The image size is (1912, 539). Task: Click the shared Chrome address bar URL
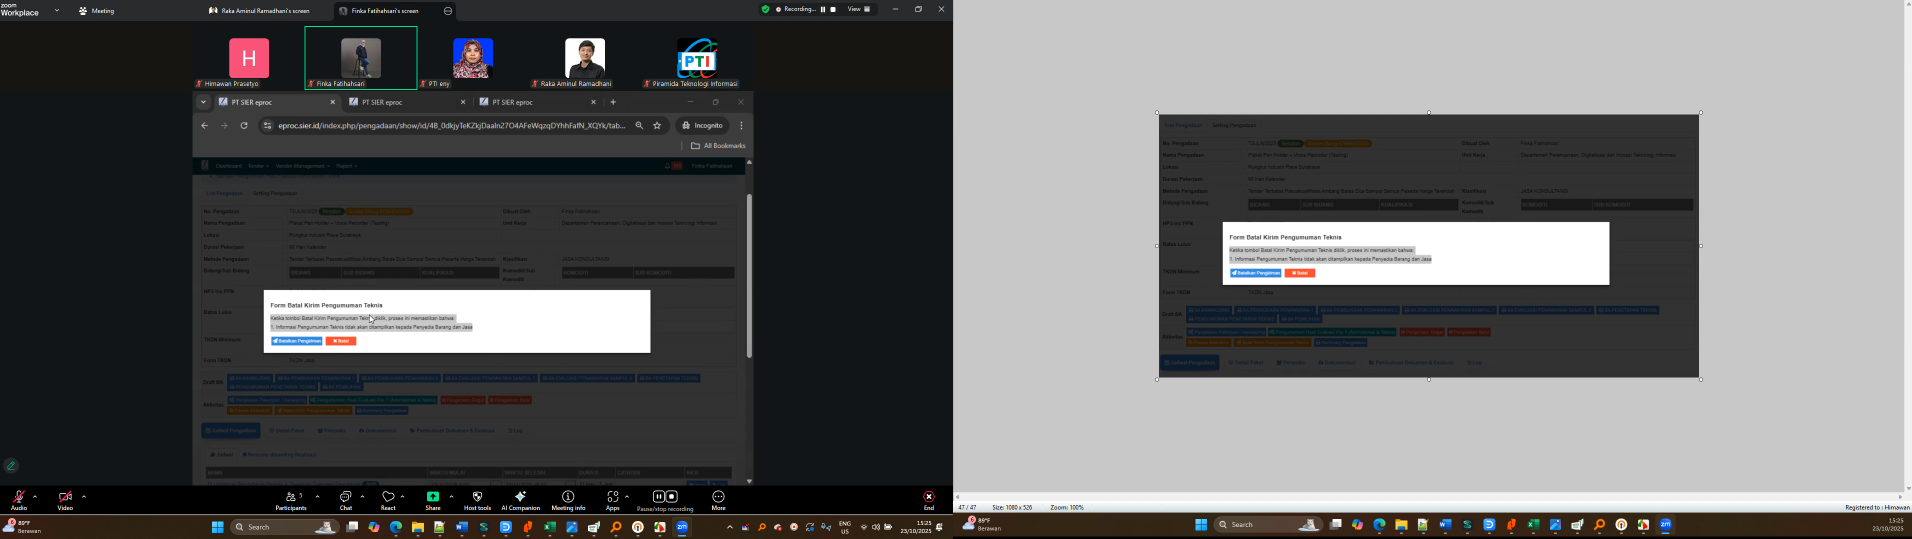451,126
